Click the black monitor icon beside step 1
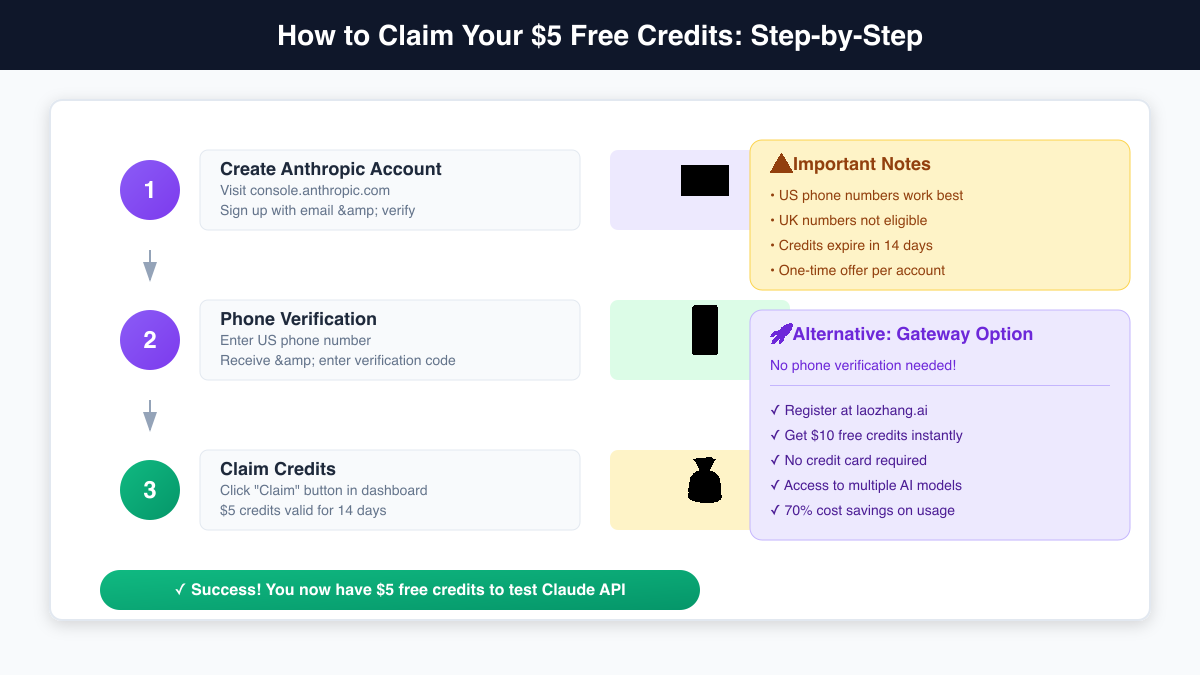1200x675 pixels. point(705,181)
